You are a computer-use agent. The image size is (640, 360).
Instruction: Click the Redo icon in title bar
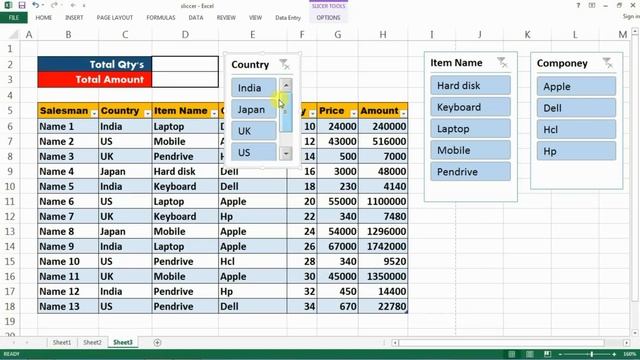tap(54, 5)
